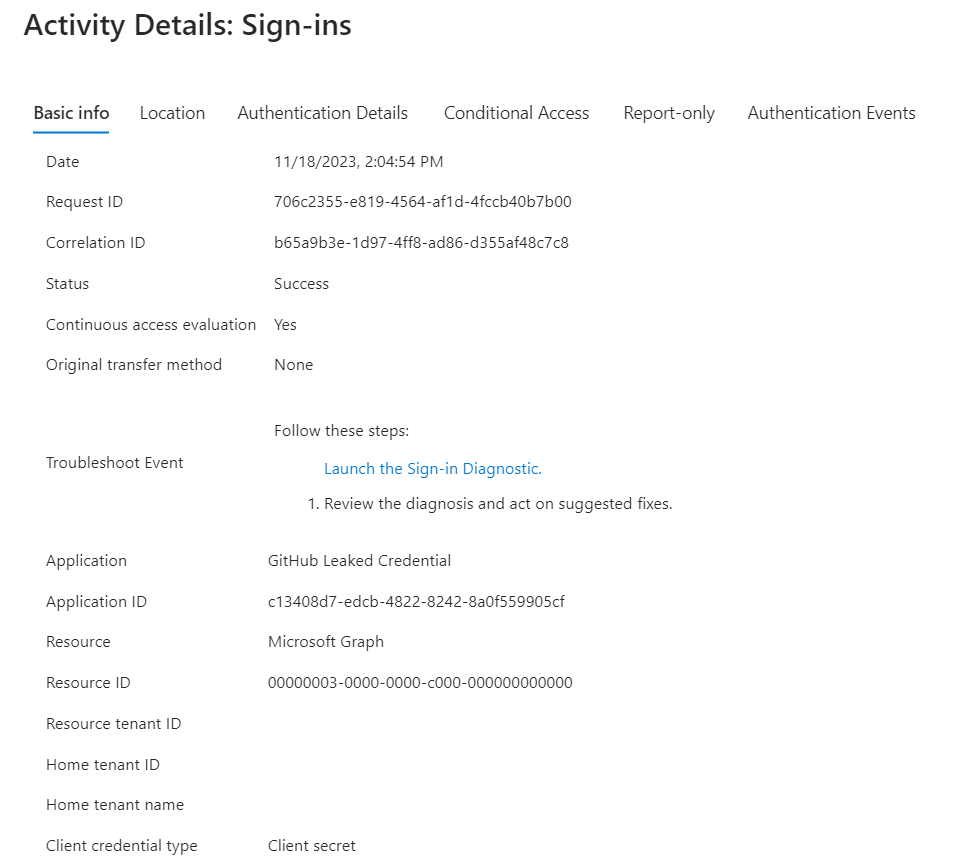Image resolution: width=965 pixels, height=864 pixels.
Task: Select the Conditional Access tab
Action: point(516,113)
